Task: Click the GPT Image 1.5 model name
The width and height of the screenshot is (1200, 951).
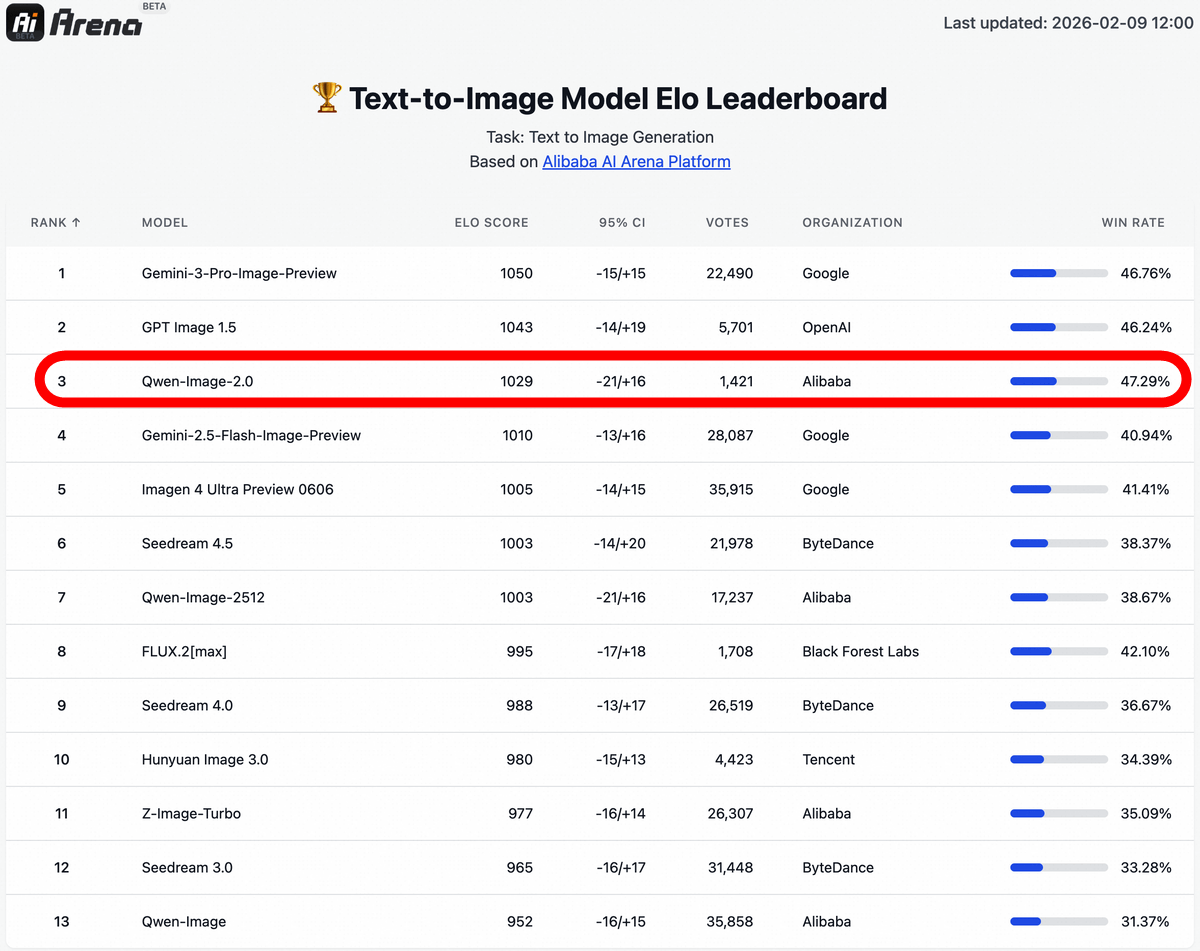Action: (x=189, y=327)
